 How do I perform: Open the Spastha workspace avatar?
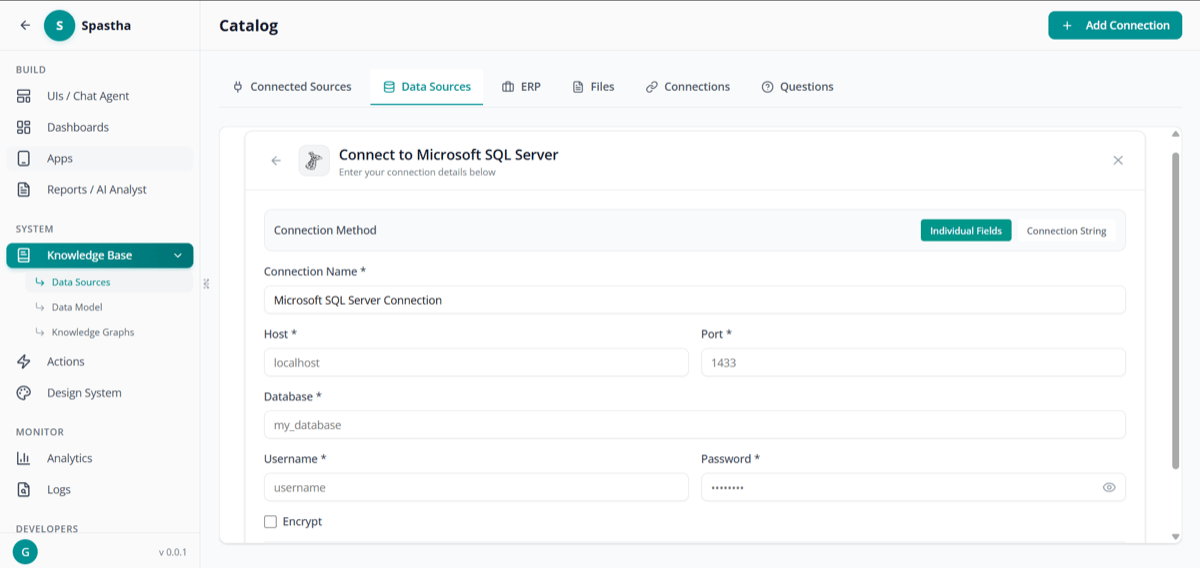point(59,26)
